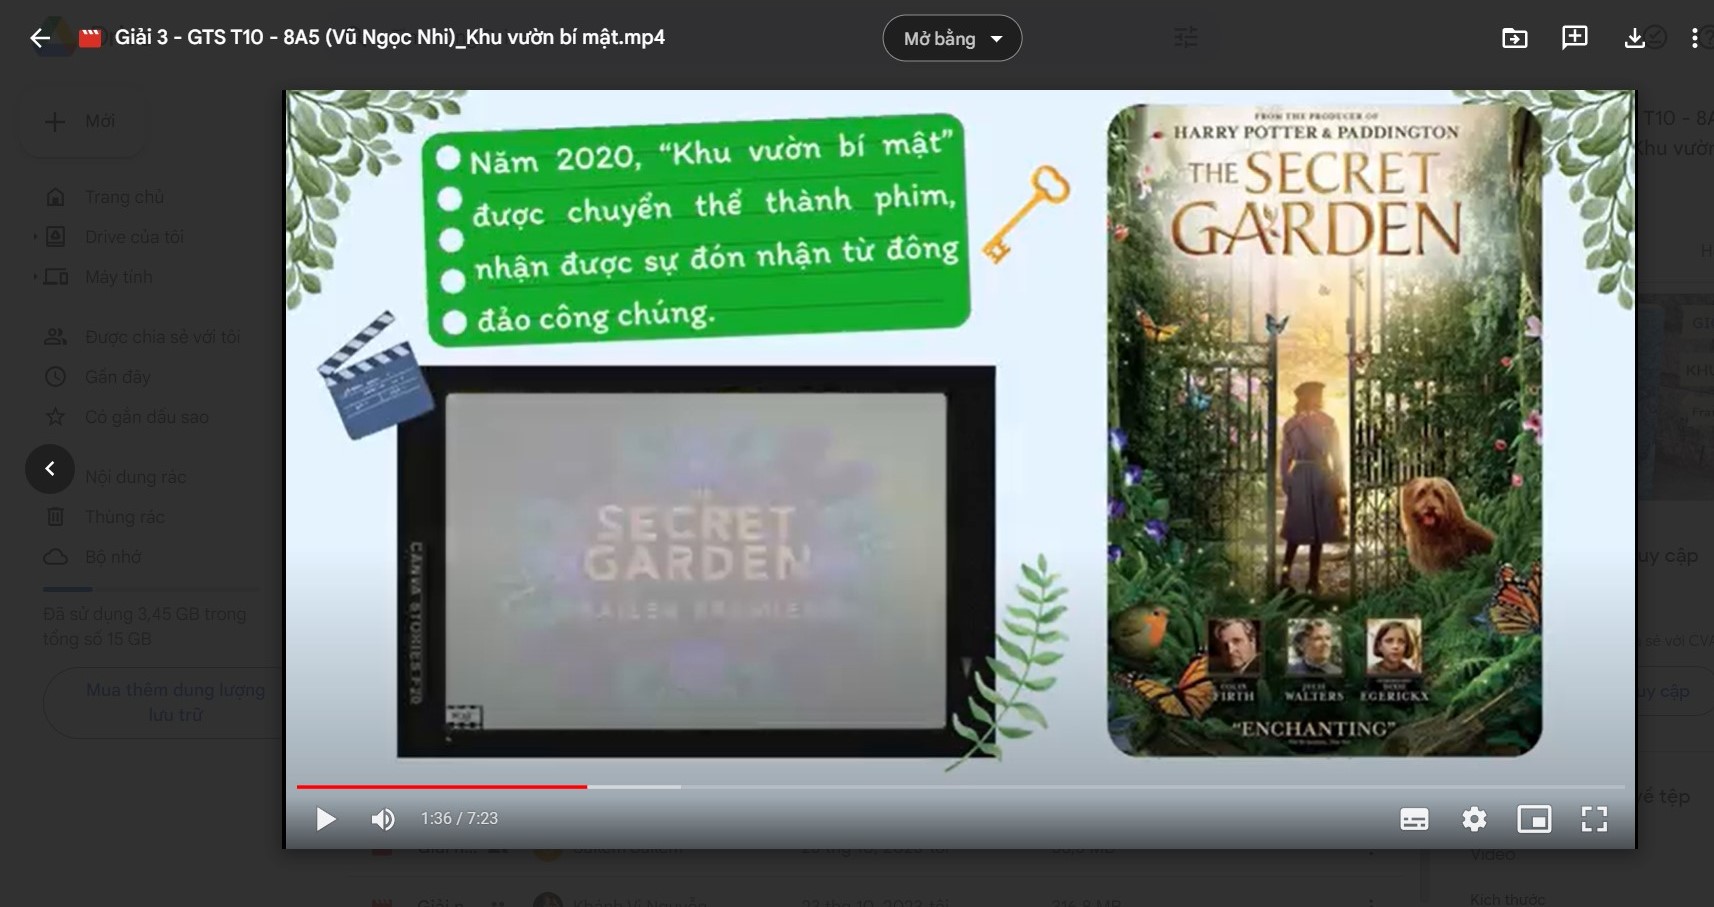Click the embedded Secret Garden trailer frame

696,562
